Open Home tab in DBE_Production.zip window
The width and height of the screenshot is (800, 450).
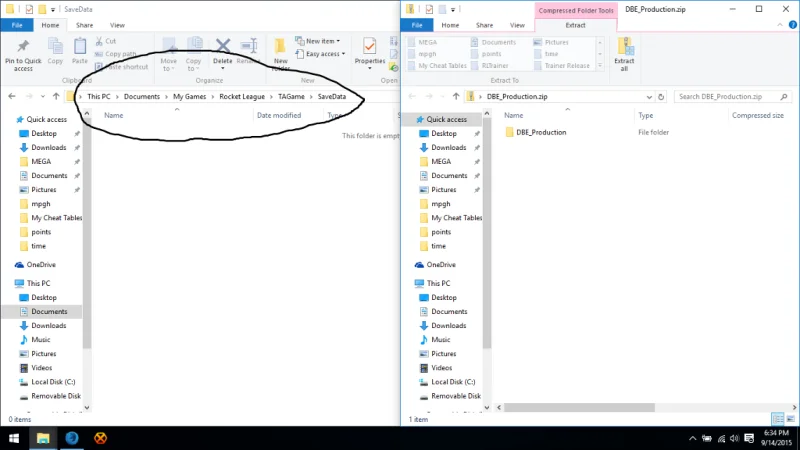point(450,25)
